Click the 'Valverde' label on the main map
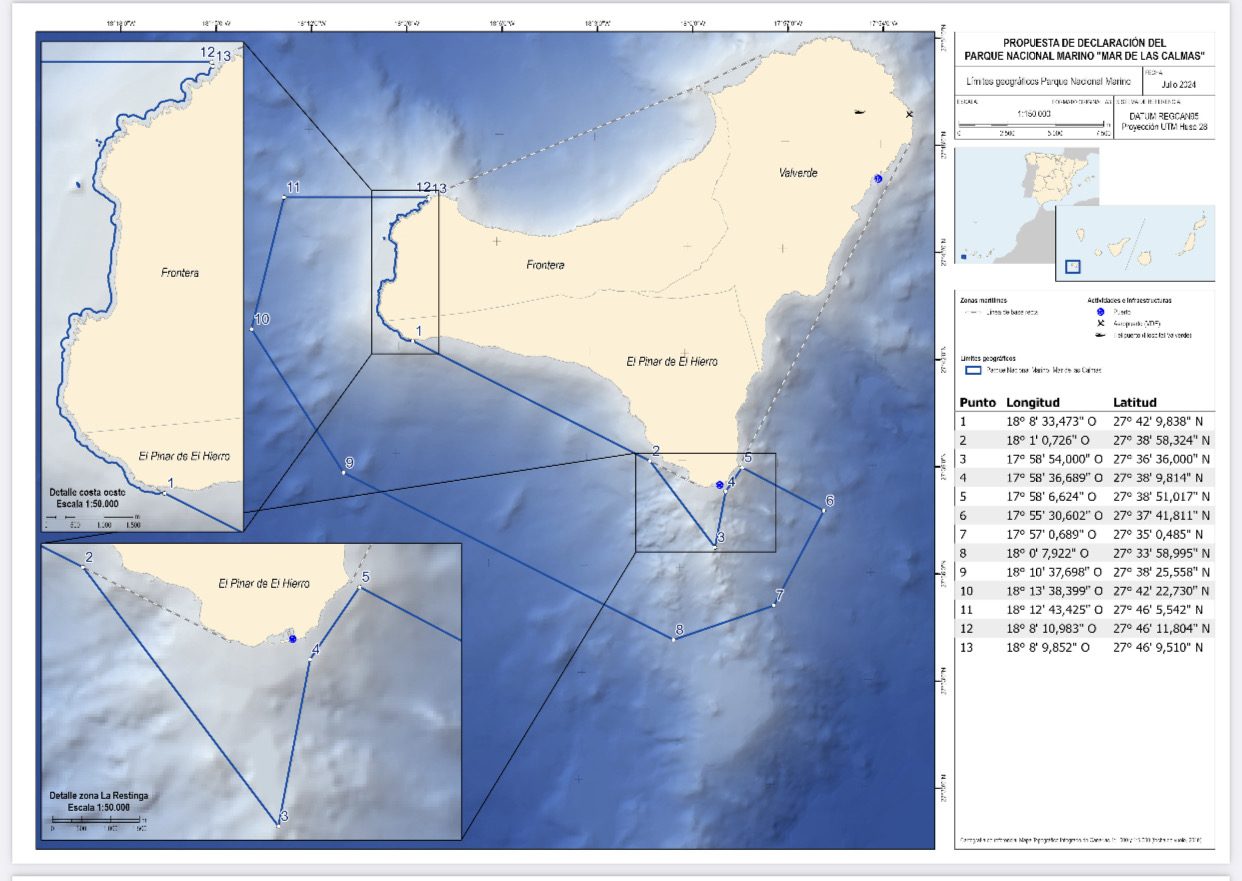The height and width of the screenshot is (881, 1242). 798,173
